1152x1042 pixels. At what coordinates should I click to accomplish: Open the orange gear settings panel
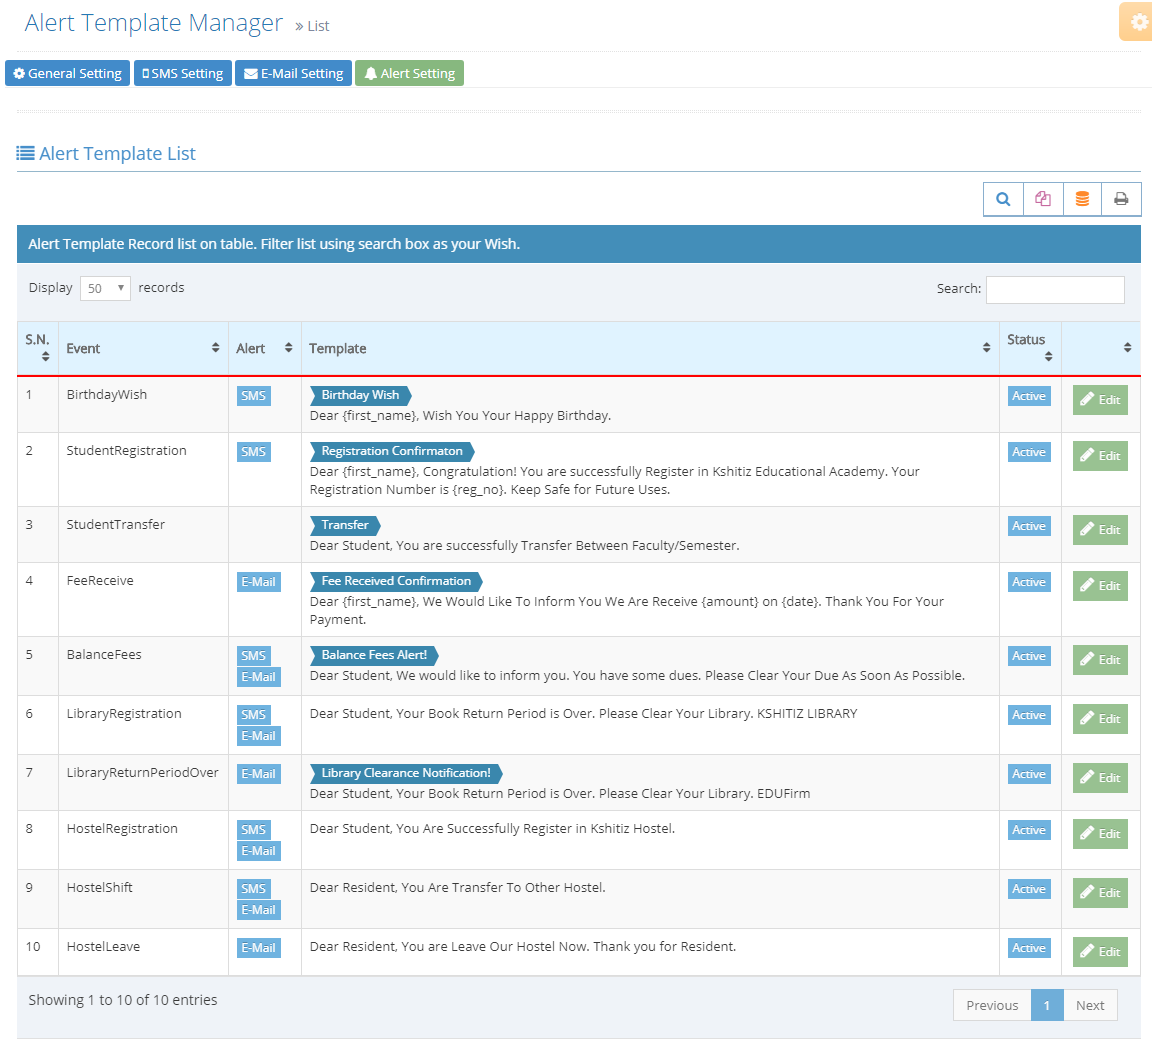(x=1138, y=22)
